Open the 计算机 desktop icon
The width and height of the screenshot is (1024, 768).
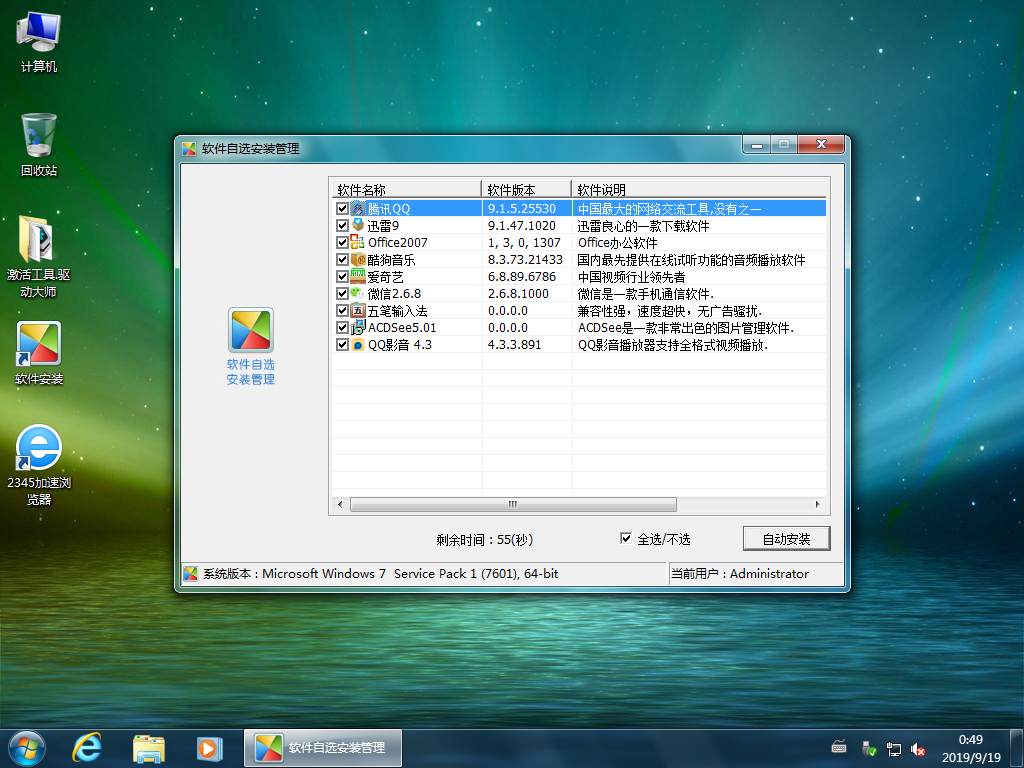(39, 42)
